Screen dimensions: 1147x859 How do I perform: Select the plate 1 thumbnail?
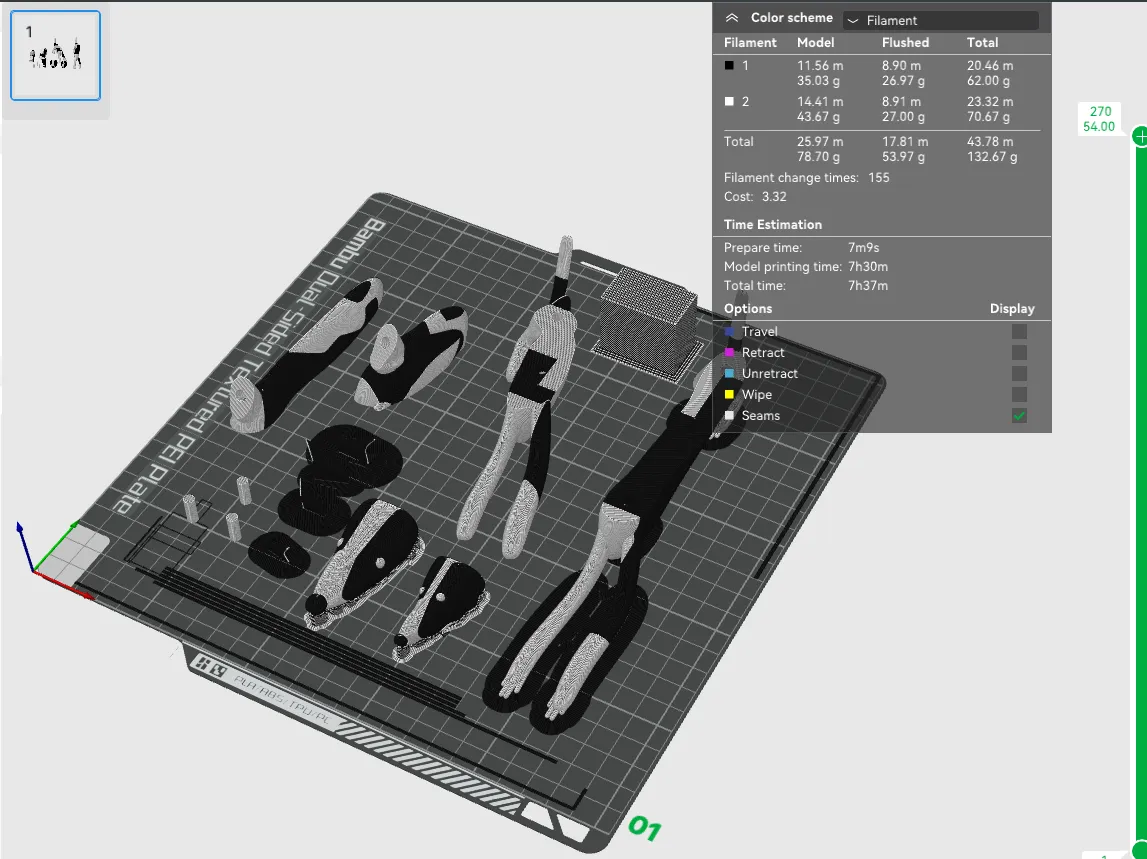point(55,55)
